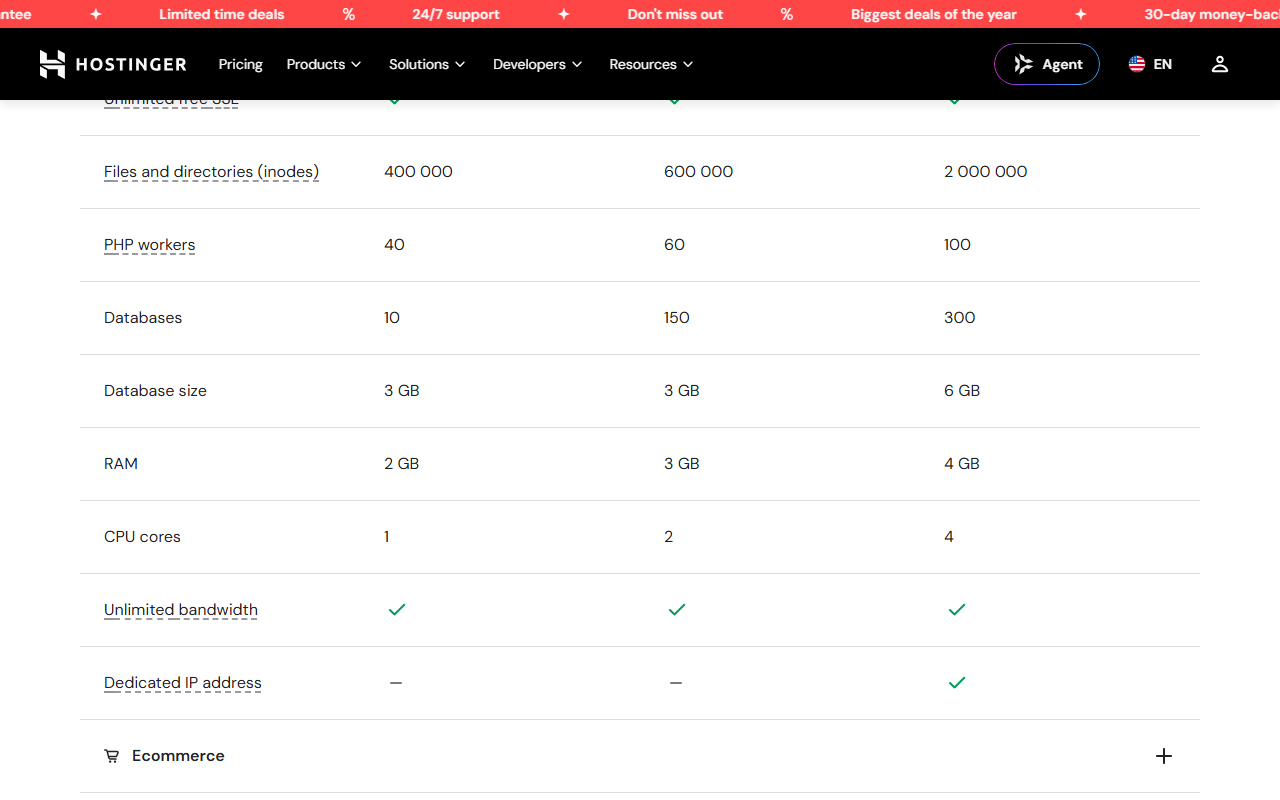
Task: Click the Agent button
Action: tap(1047, 64)
